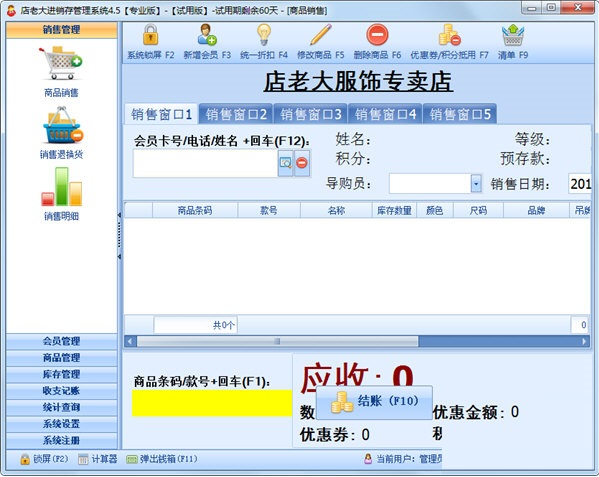Click the horizontal scrollbar right arrow

tap(584, 341)
